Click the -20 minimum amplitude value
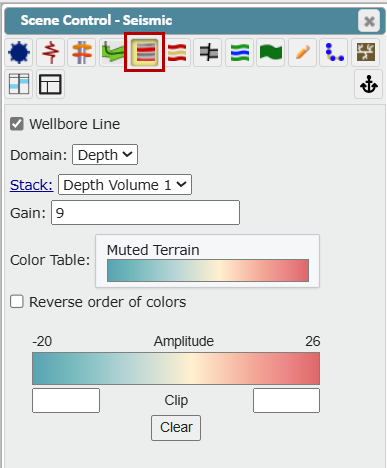Screen dimensions: 387x468 click(42, 341)
